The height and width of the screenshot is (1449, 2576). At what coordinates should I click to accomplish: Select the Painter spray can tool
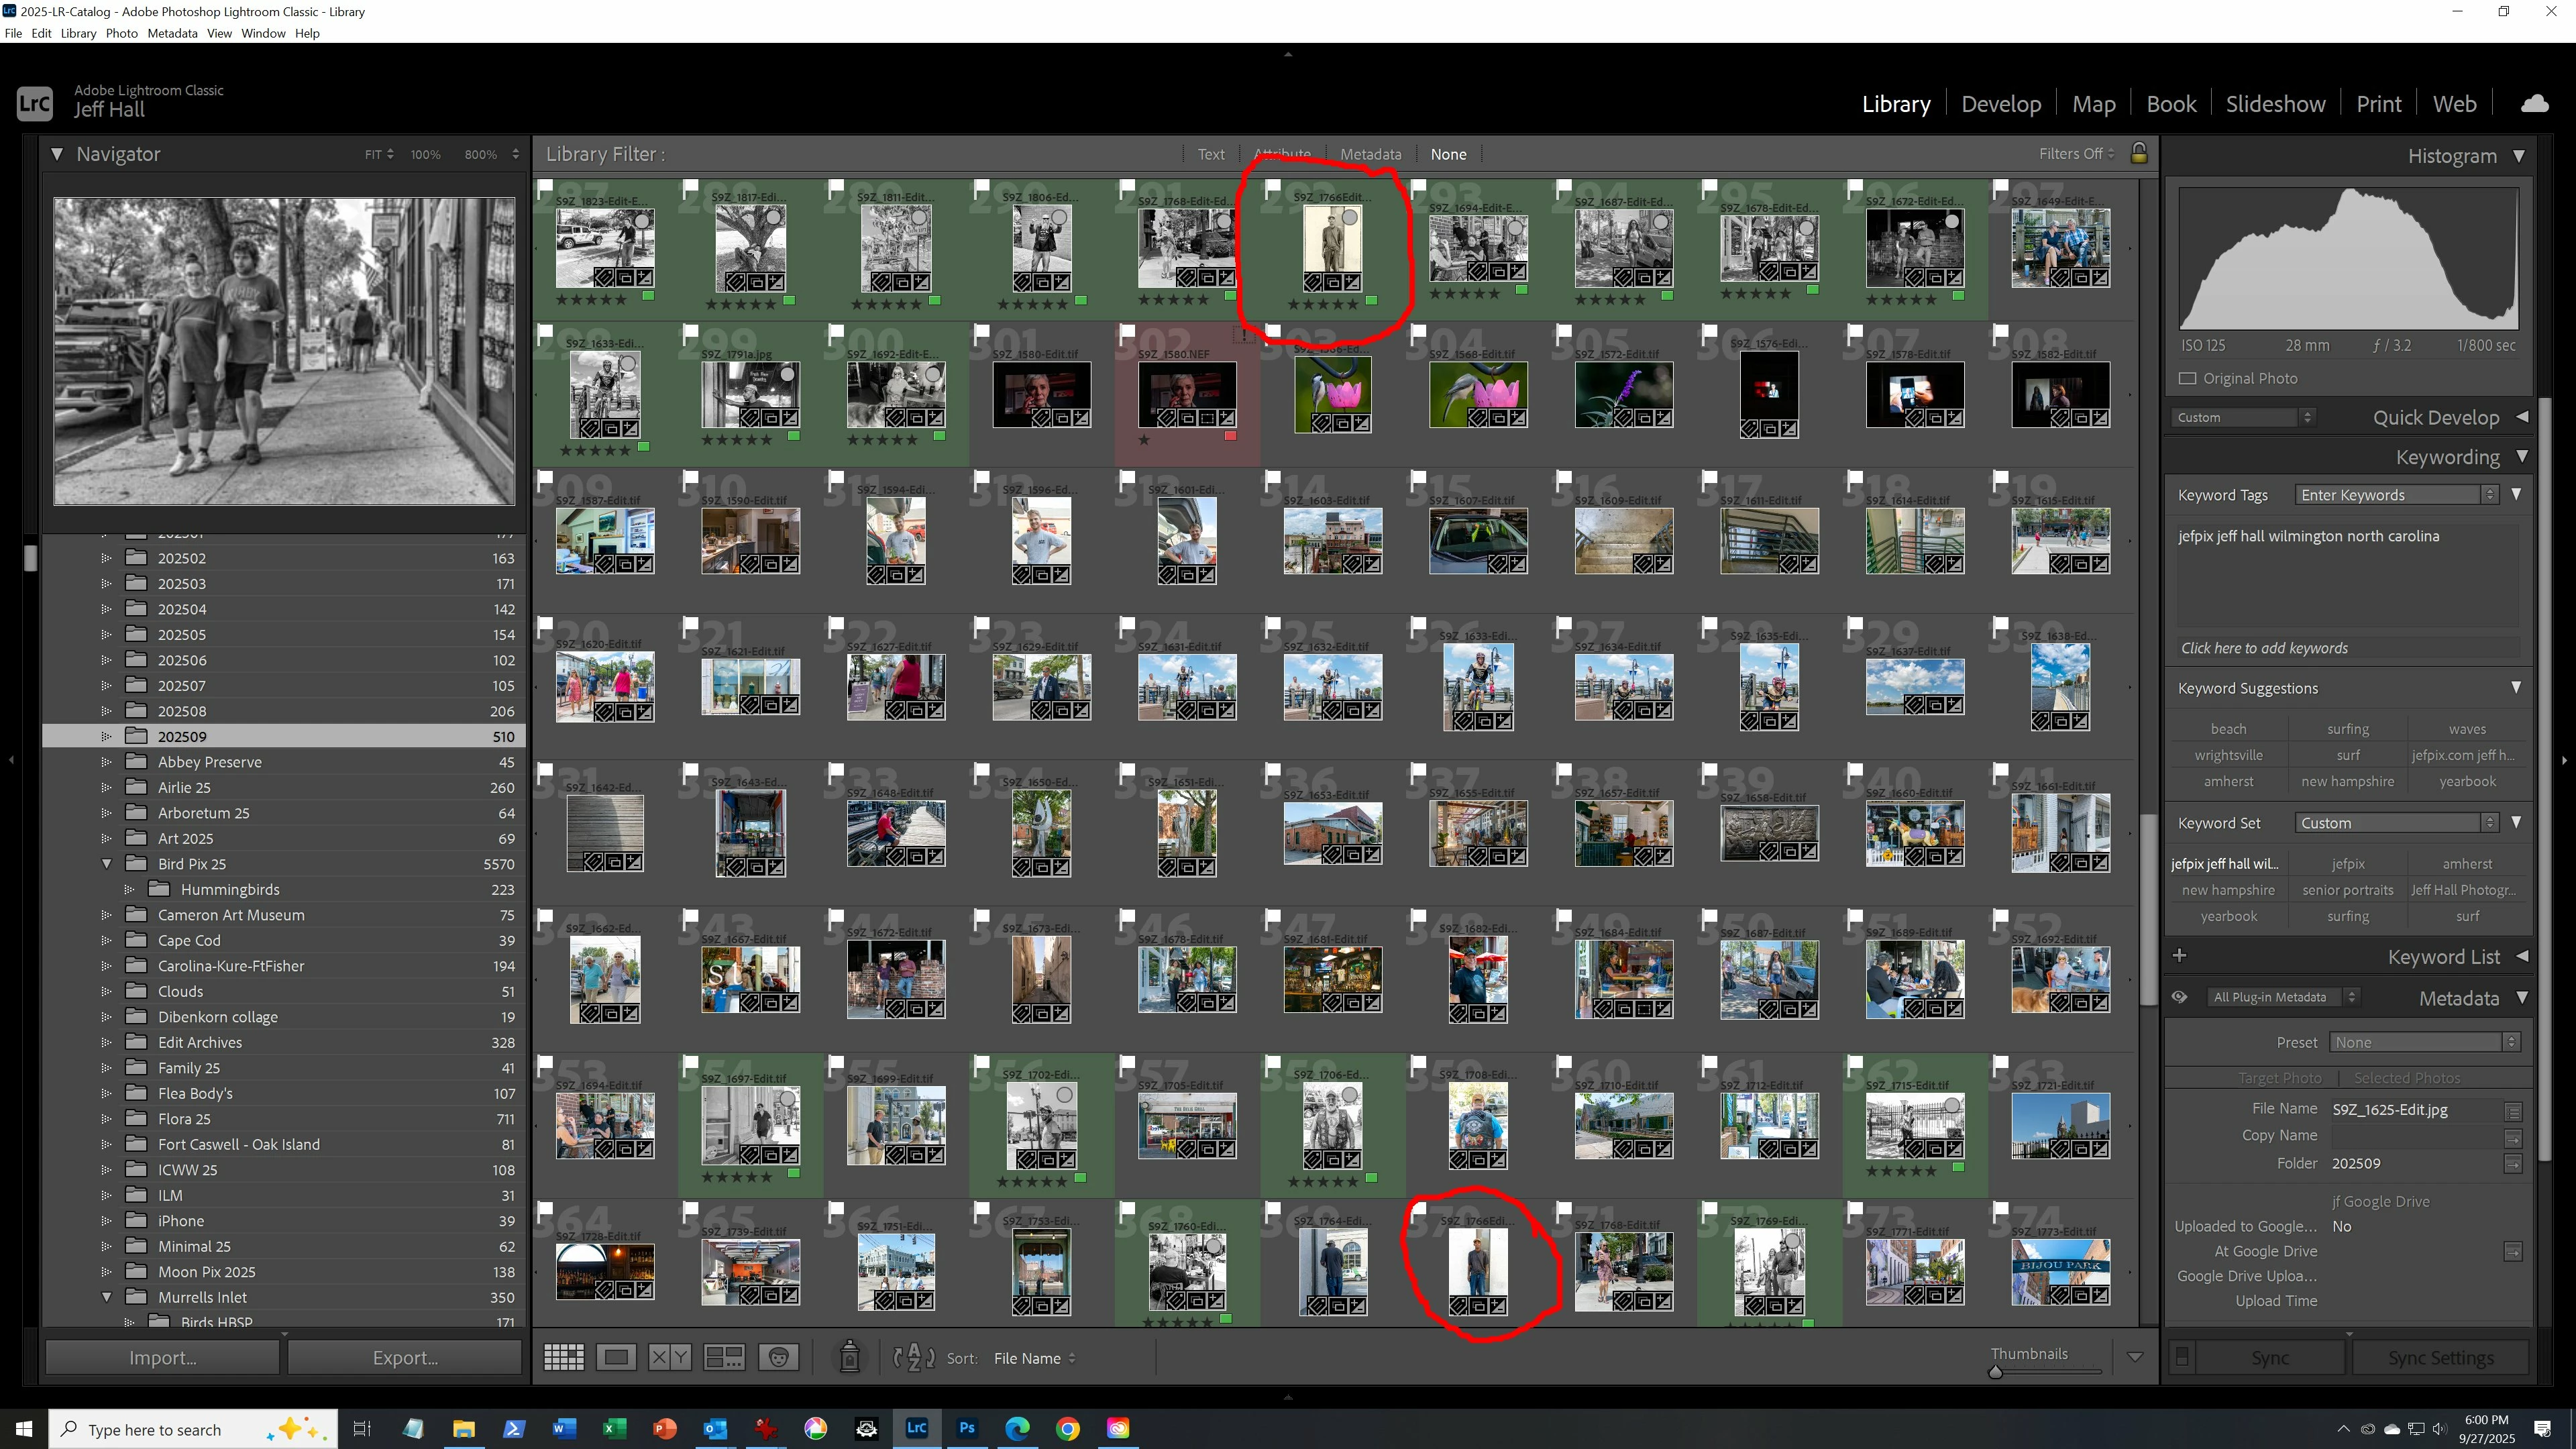coord(849,1357)
